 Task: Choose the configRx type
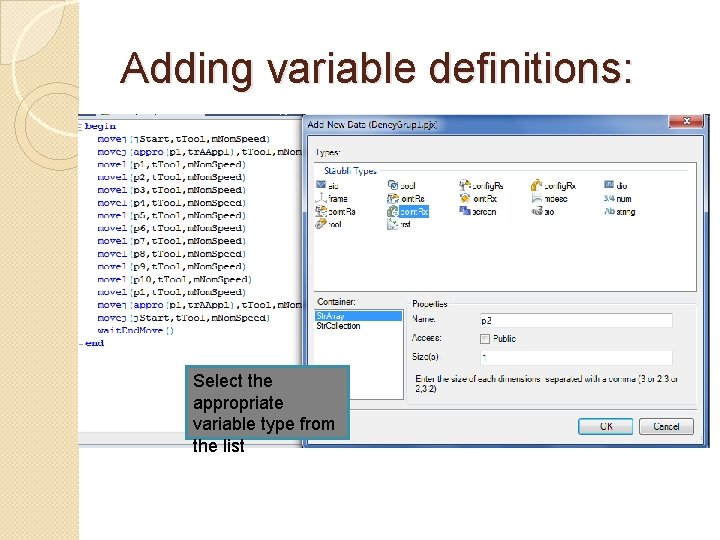(553, 186)
